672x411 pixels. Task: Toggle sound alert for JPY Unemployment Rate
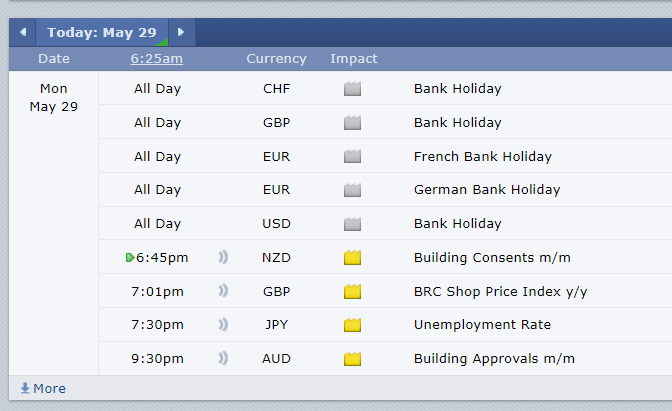coord(223,324)
